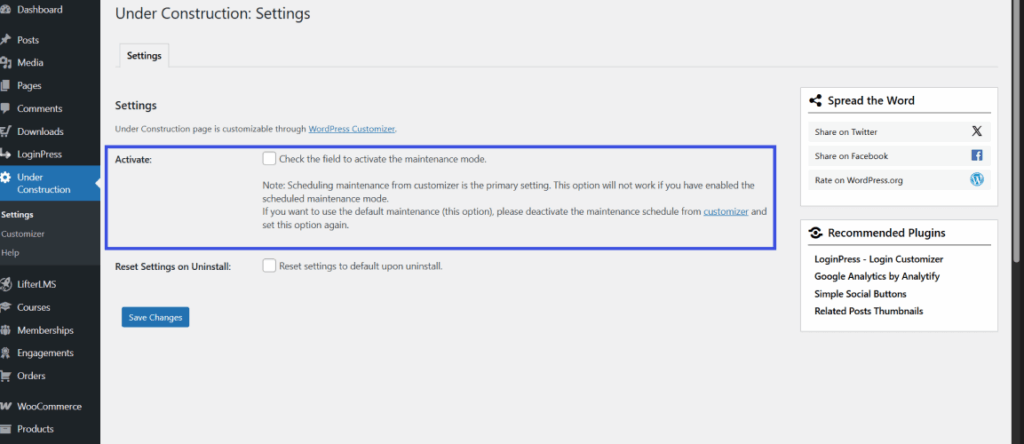The image size is (1024, 444).
Task: Select the Under Construction menu item
Action: pos(50,183)
